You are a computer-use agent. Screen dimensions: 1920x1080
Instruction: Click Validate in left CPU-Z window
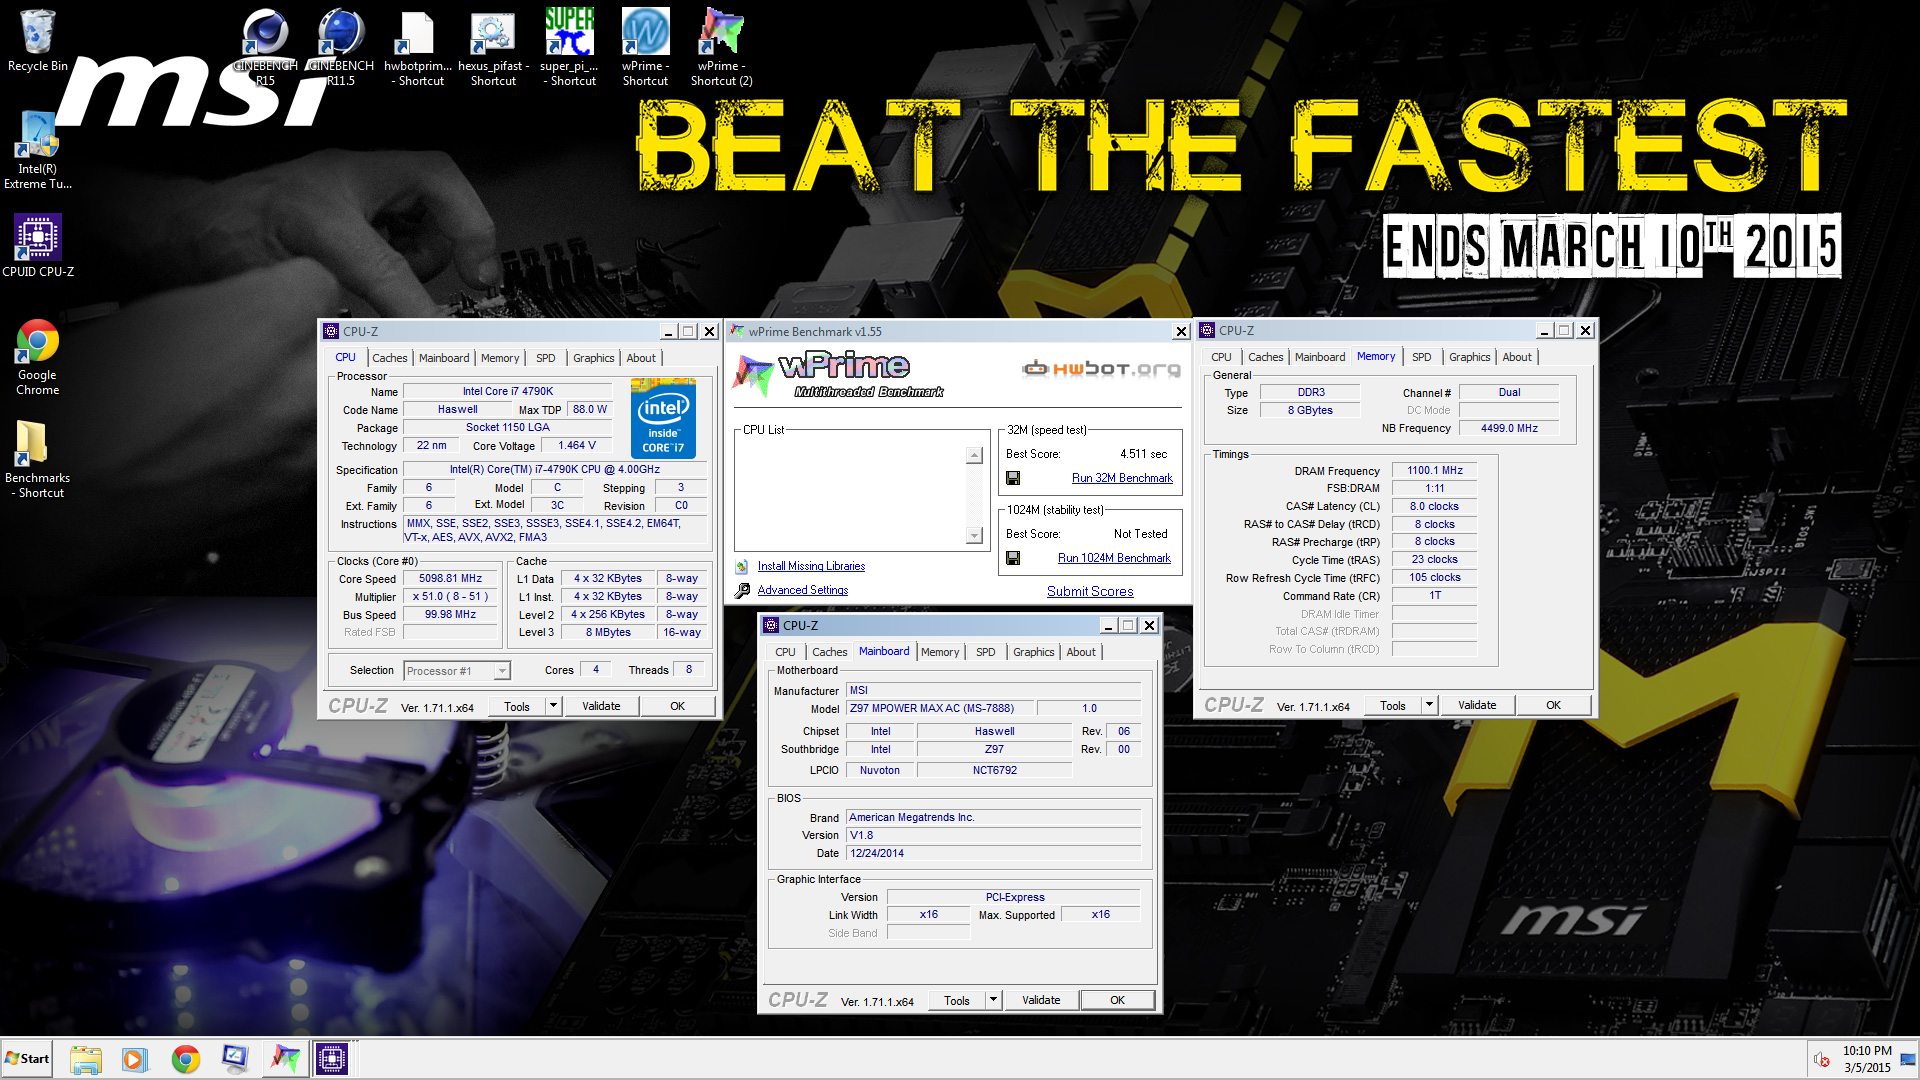pyautogui.click(x=601, y=706)
